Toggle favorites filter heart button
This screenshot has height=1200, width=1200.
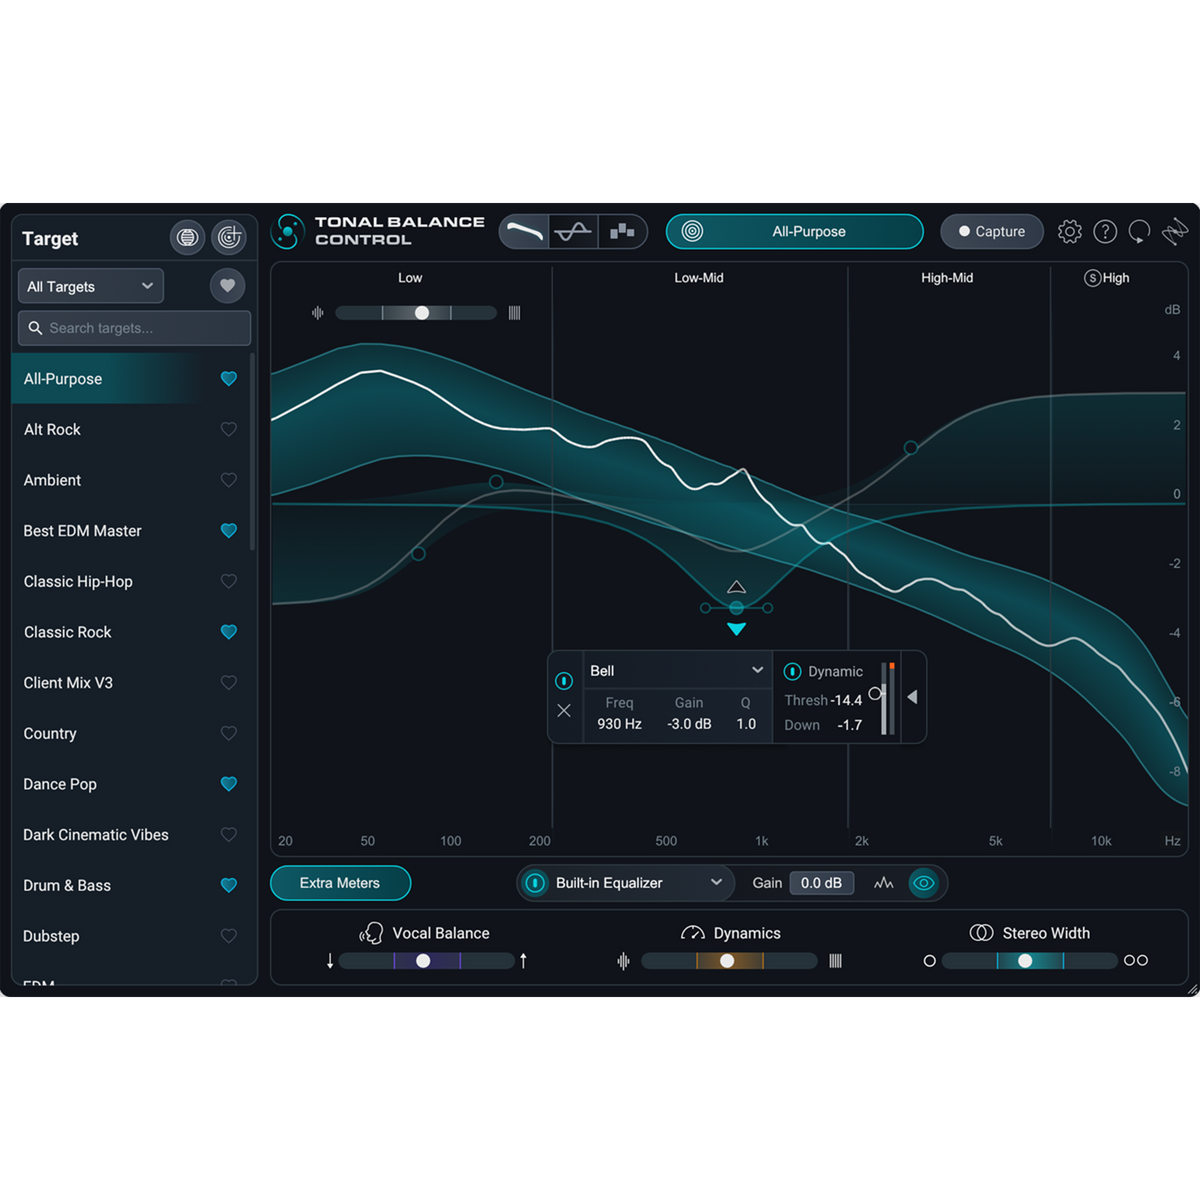(228, 286)
